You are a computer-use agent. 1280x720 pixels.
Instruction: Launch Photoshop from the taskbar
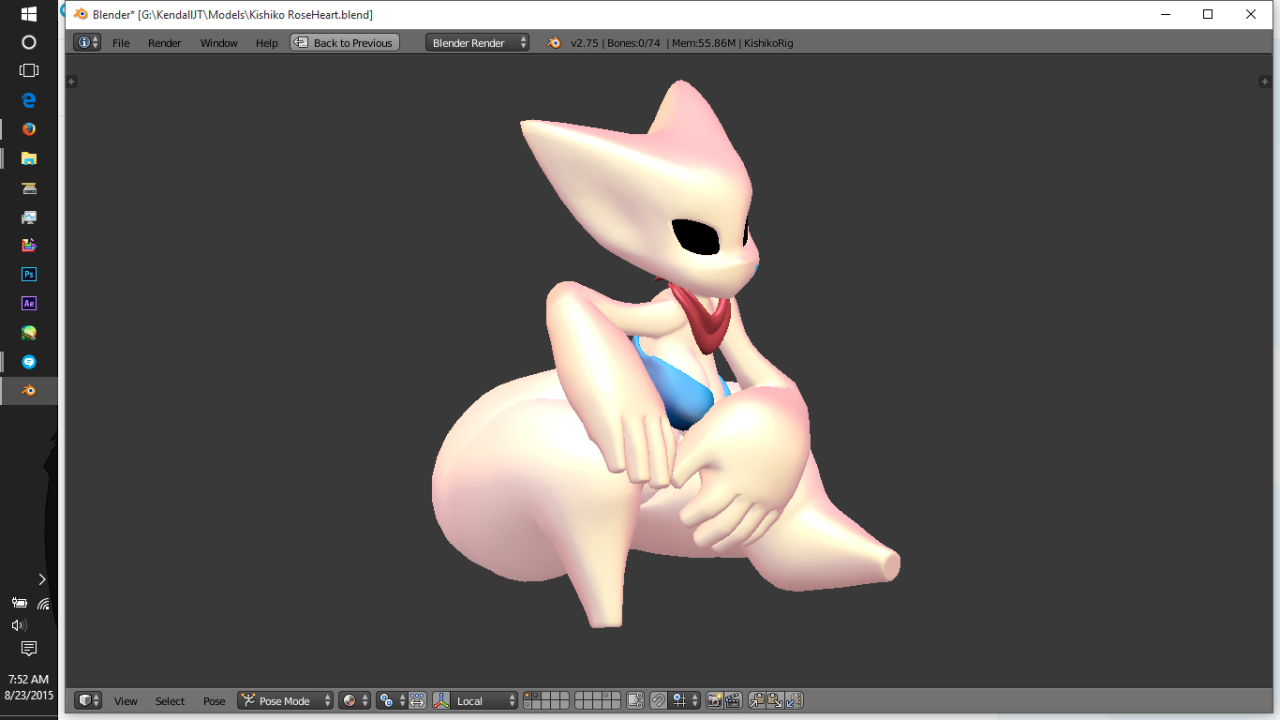[x=29, y=274]
